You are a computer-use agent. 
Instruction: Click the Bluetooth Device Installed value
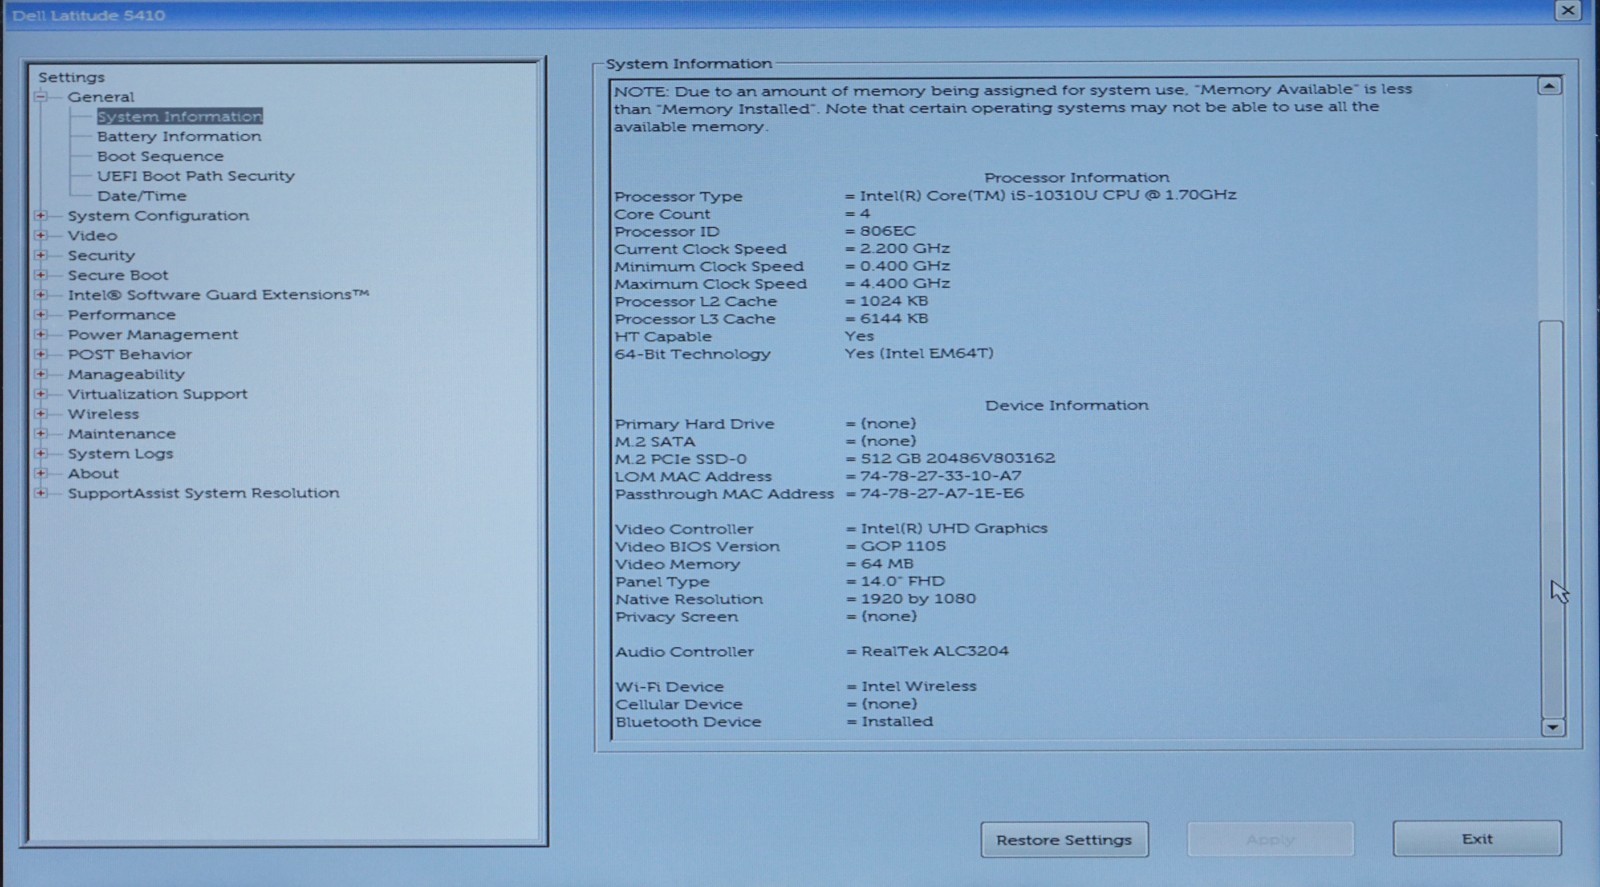[x=897, y=721]
